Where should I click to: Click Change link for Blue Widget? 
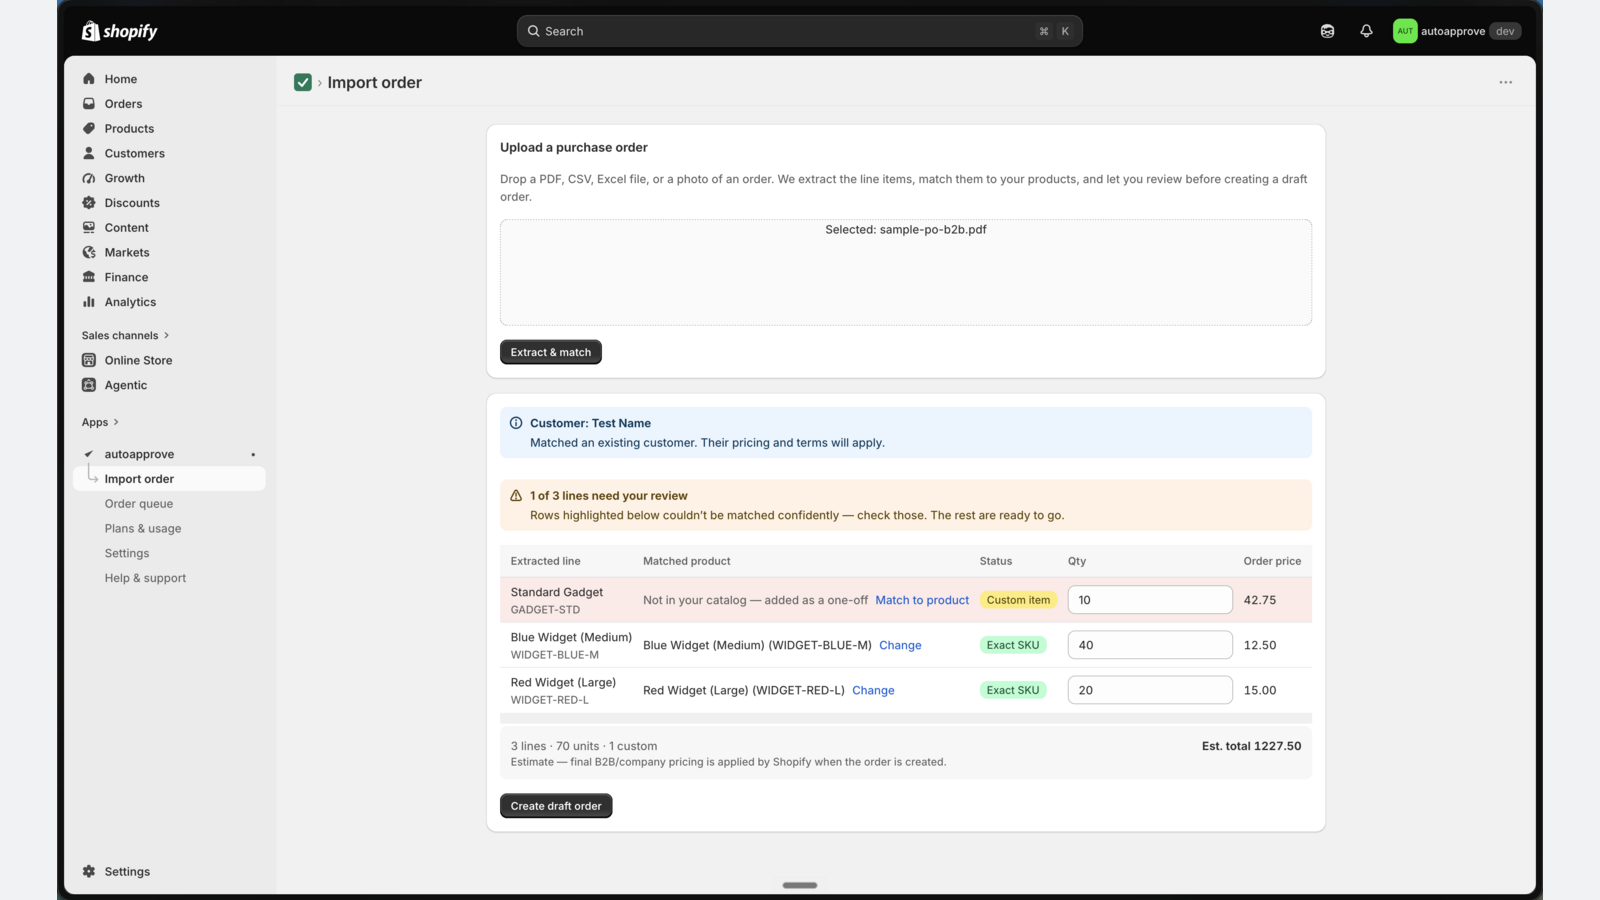900,645
